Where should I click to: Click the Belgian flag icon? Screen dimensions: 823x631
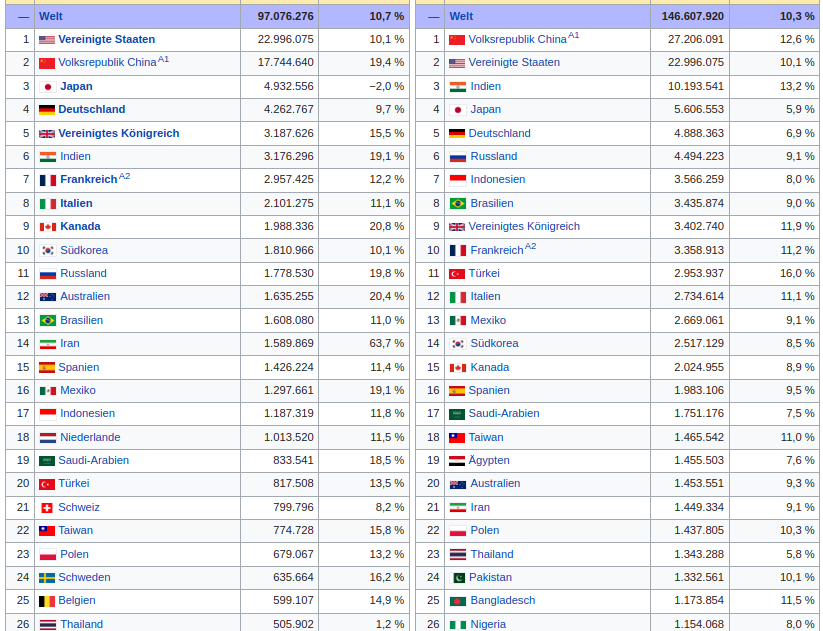[47, 601]
